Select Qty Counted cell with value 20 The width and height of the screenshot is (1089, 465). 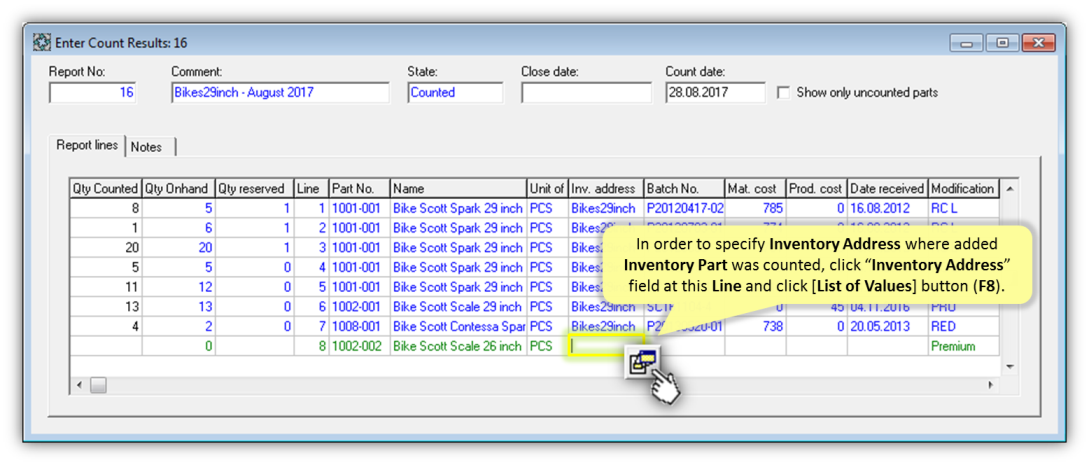click(x=106, y=248)
